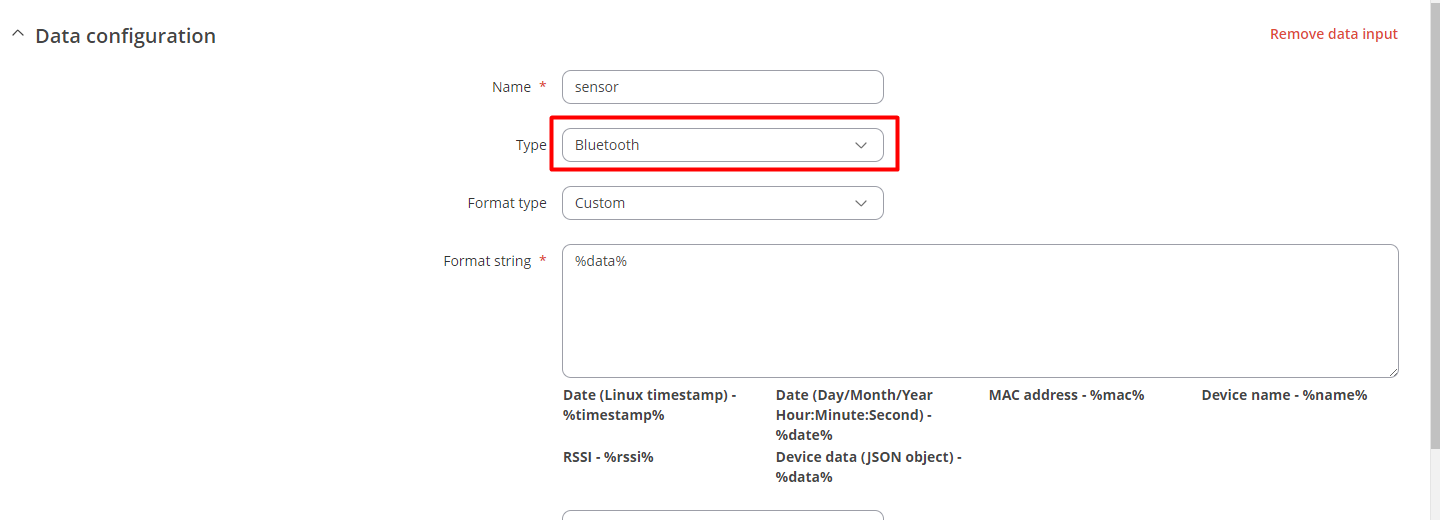1440x520 pixels.
Task: Click the text area resize grip corner
Action: click(1392, 371)
